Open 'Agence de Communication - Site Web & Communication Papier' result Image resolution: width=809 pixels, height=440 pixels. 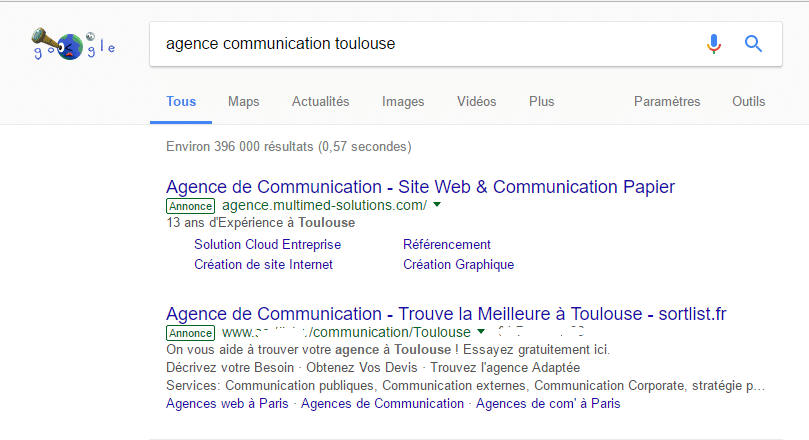pos(420,187)
